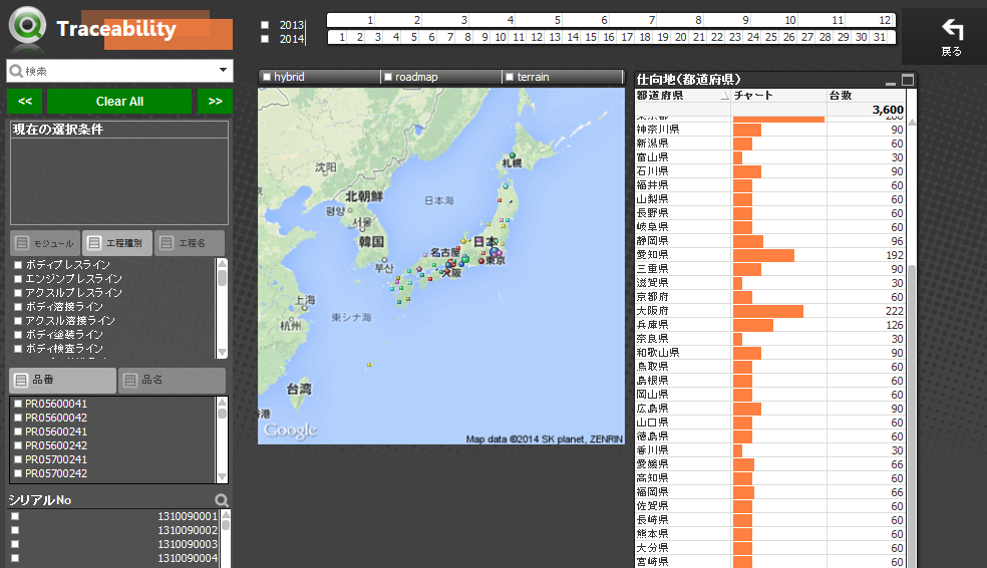987x568 pixels.
Task: Select year 2013 checkbox
Action: (265, 25)
